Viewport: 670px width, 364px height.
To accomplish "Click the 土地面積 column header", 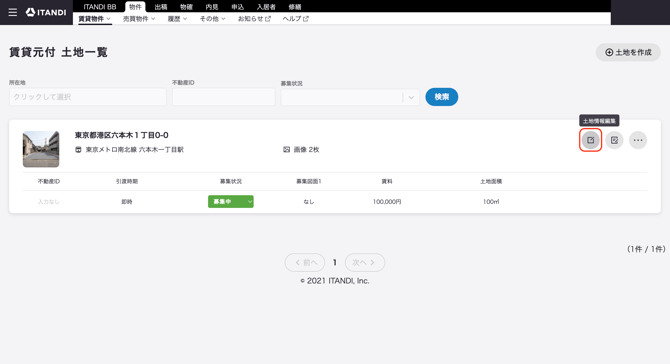I will [491, 181].
